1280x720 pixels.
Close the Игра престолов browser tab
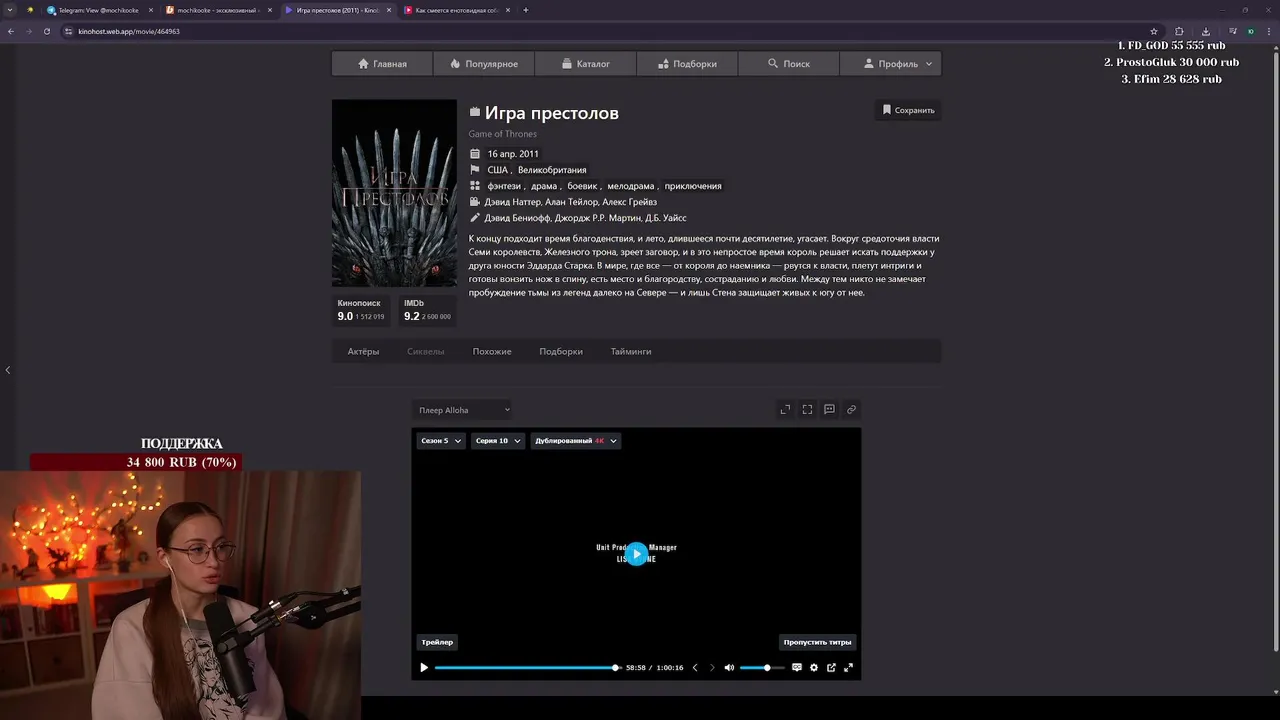point(389,10)
